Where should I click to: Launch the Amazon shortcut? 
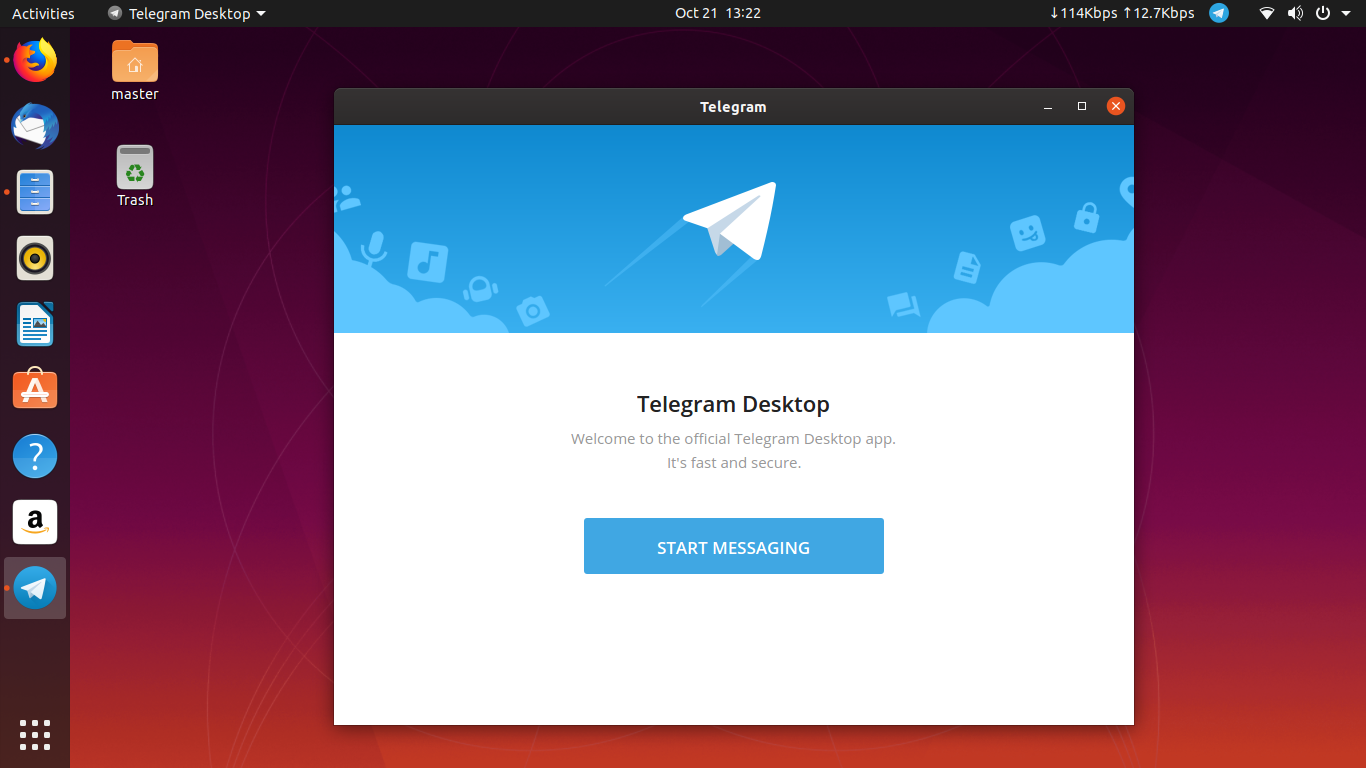tap(34, 521)
